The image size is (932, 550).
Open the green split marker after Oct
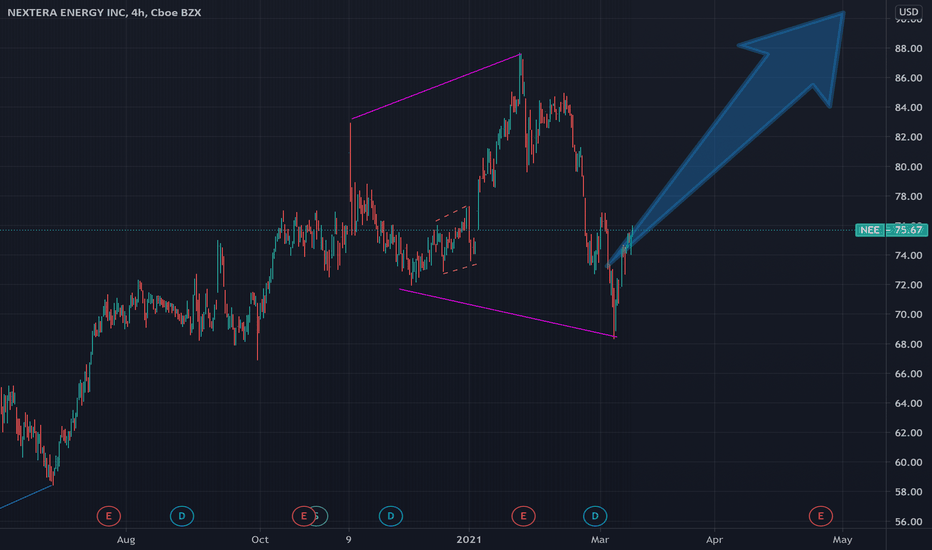(x=320, y=516)
